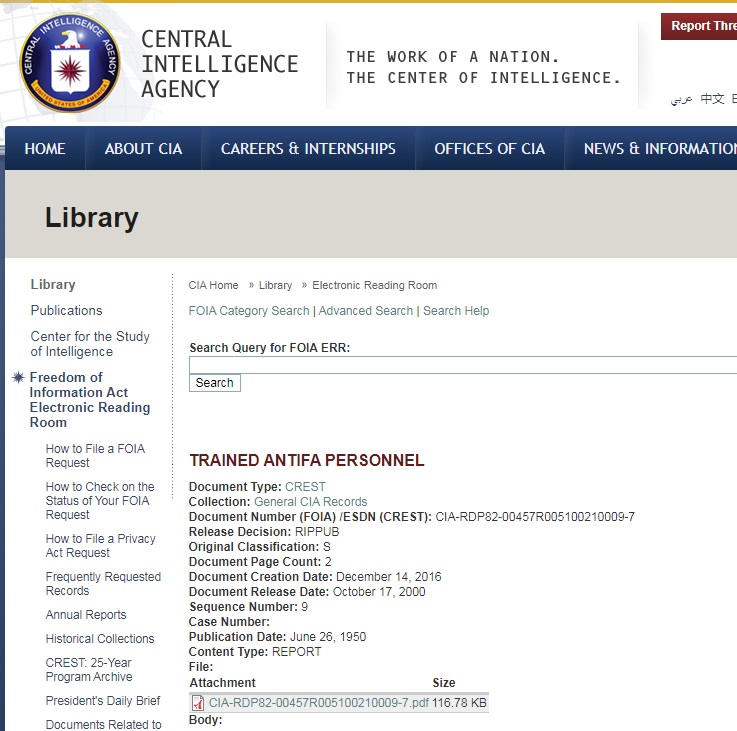Open the President's Daily Brief link
This screenshot has width=737, height=731.
[x=103, y=700]
